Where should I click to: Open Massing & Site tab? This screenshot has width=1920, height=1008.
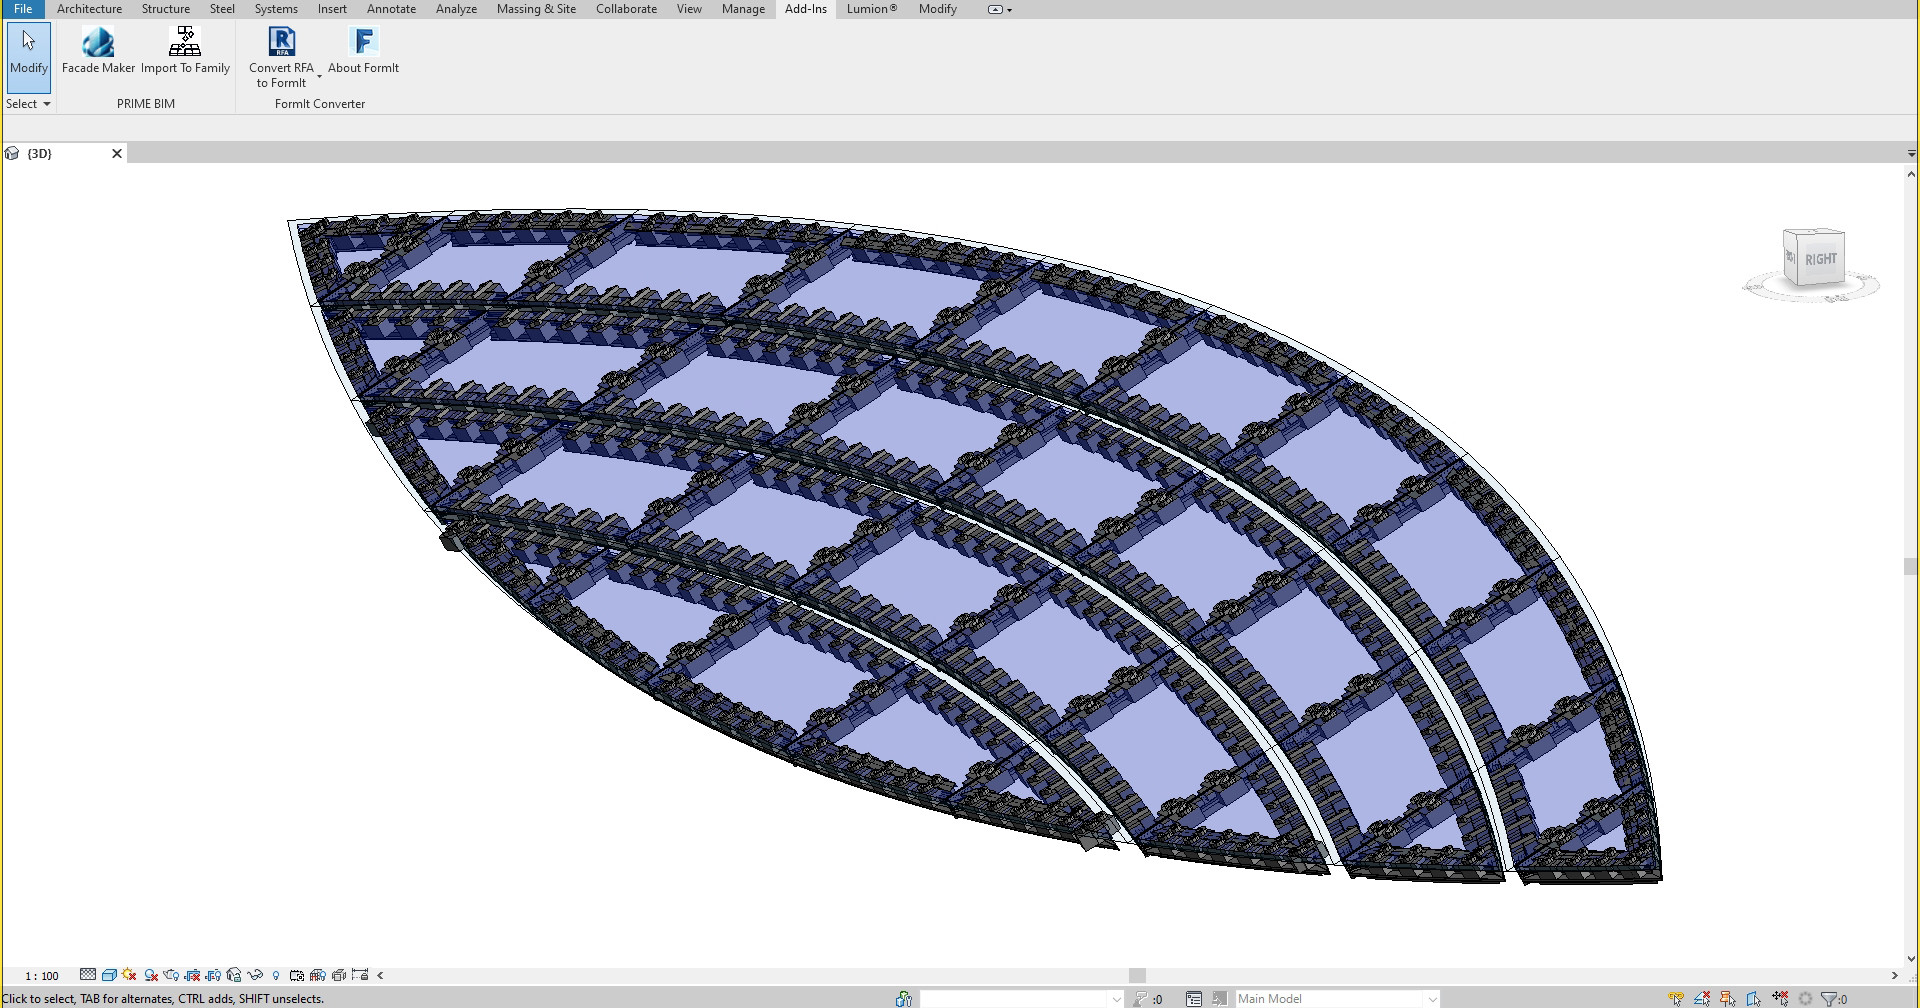pyautogui.click(x=536, y=9)
